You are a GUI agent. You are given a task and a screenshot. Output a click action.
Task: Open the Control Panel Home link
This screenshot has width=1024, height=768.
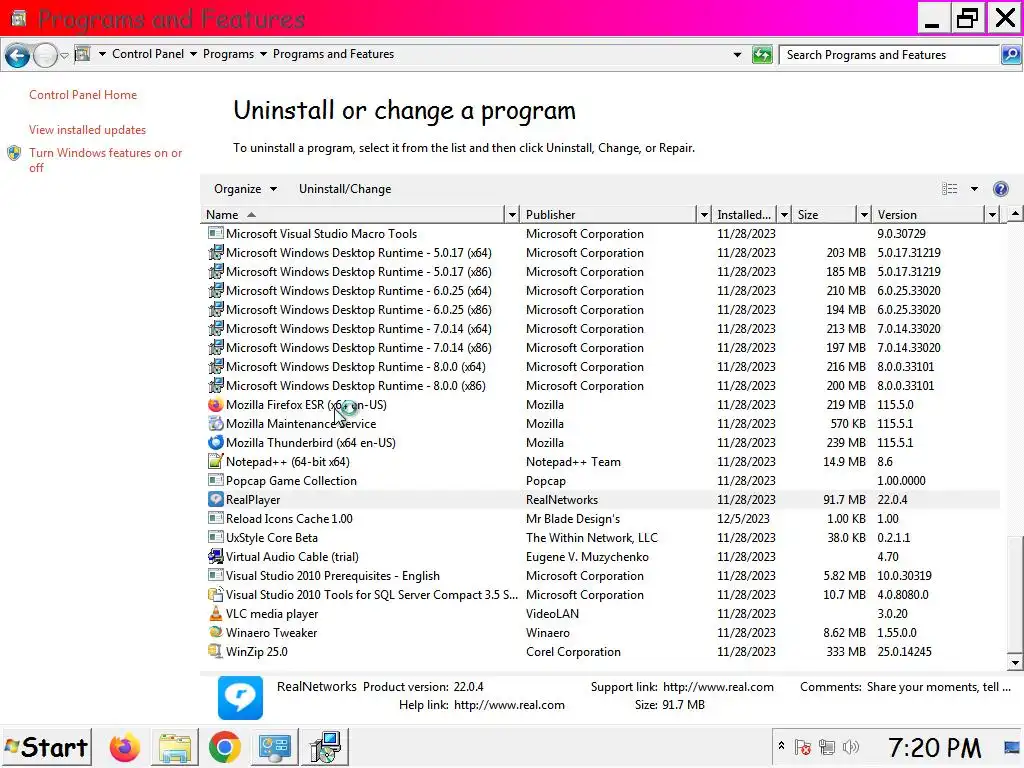click(83, 95)
